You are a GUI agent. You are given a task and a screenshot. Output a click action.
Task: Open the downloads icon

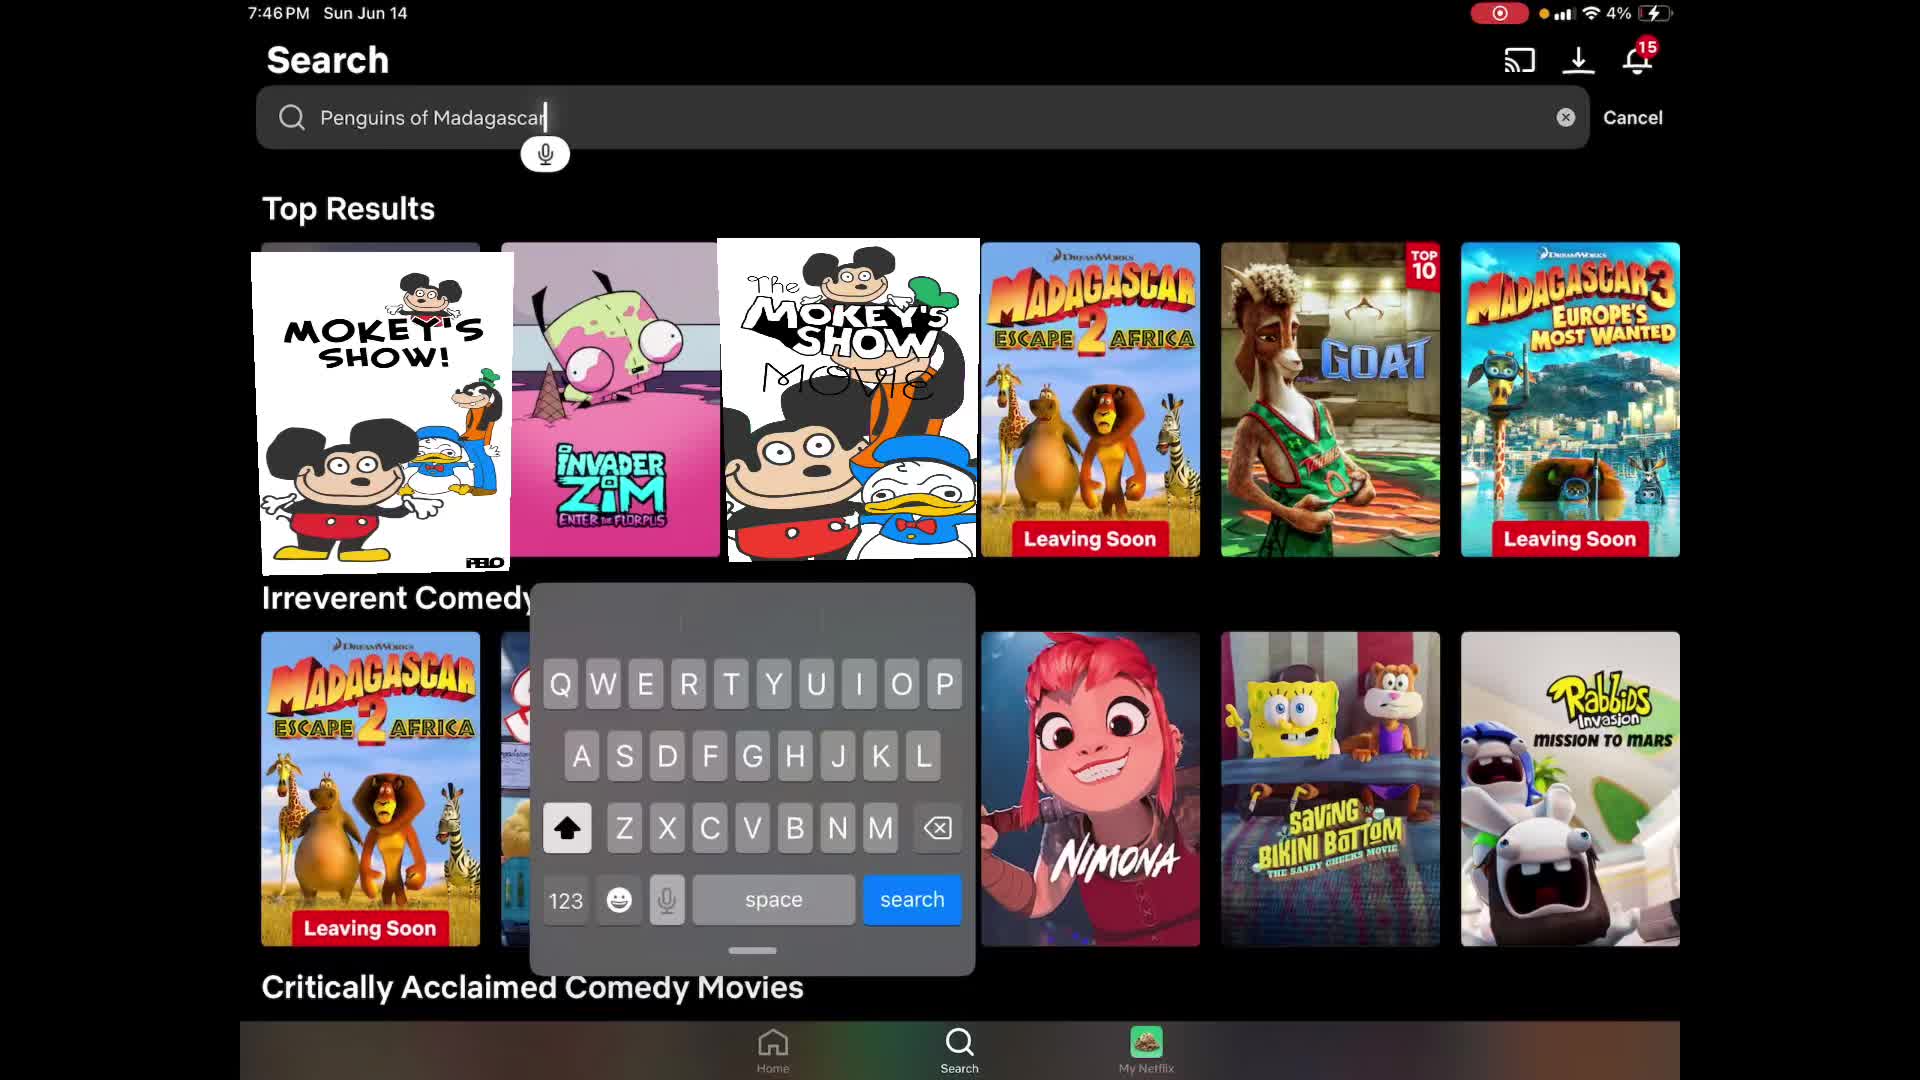1578,61
